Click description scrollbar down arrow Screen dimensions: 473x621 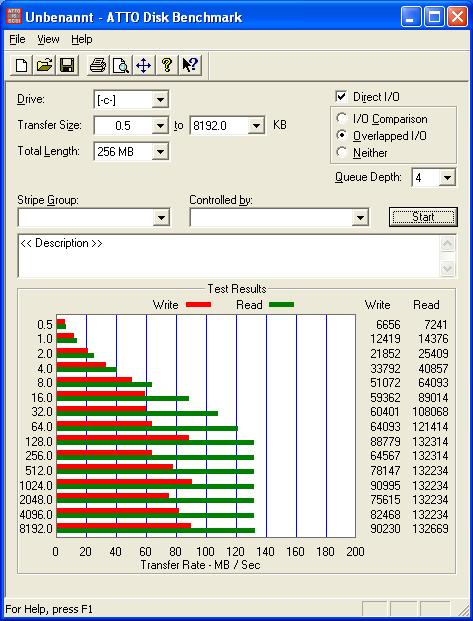[447, 269]
